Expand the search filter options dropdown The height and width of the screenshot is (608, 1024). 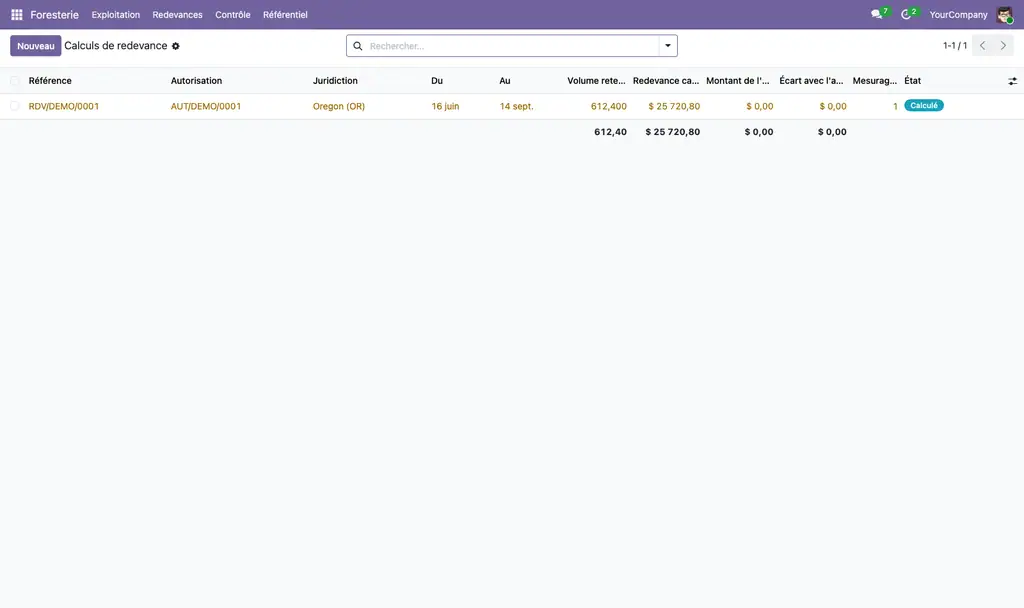pos(668,46)
